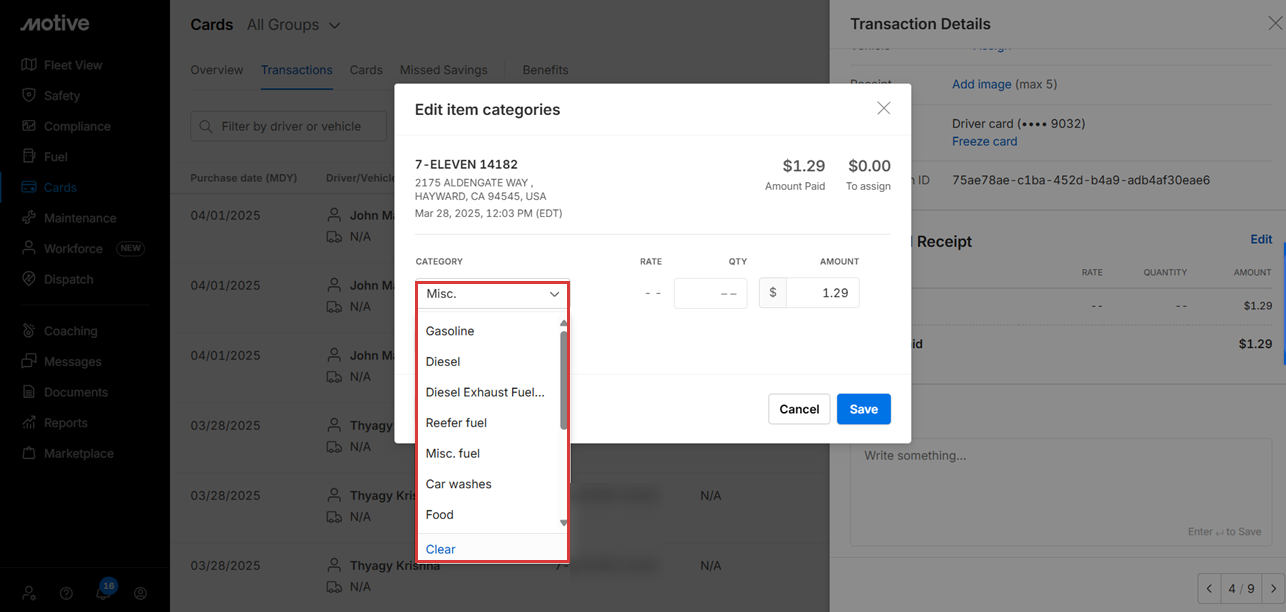Screen dimensions: 1286x612
Task: Open admin user settings icon at sidebar bottom
Action: (x=29, y=593)
